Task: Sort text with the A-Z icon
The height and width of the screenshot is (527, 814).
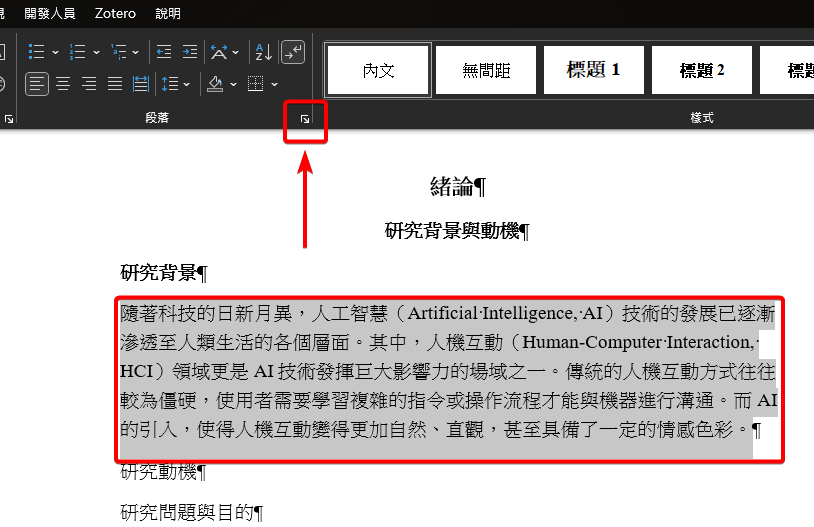Action: click(x=262, y=52)
